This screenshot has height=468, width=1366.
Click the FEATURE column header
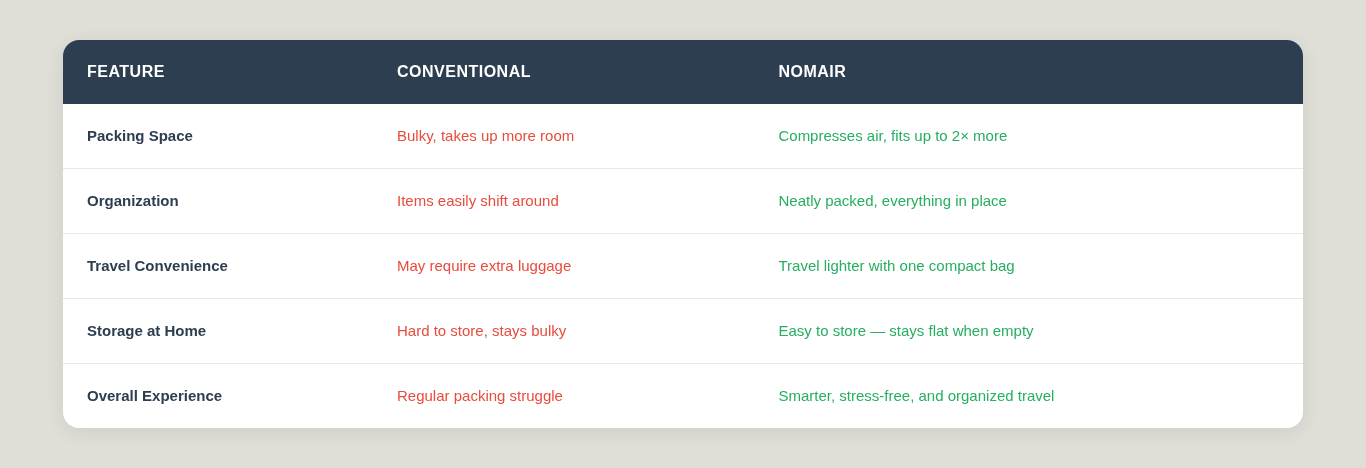126,72
